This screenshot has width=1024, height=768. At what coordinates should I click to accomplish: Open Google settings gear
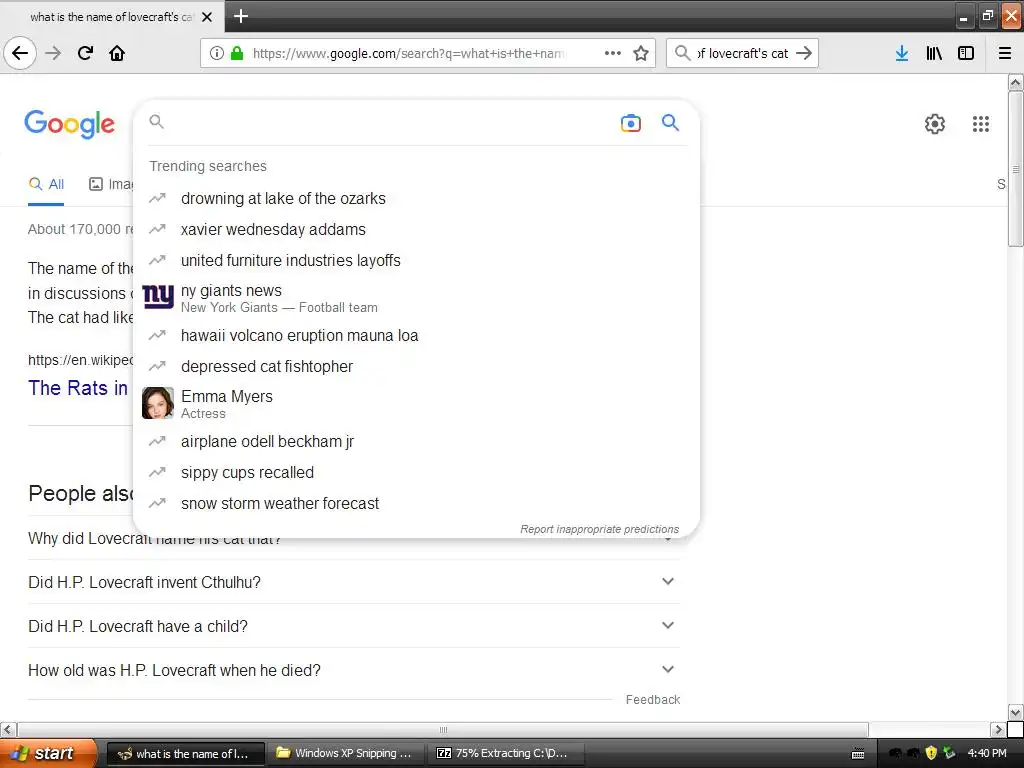coord(935,123)
